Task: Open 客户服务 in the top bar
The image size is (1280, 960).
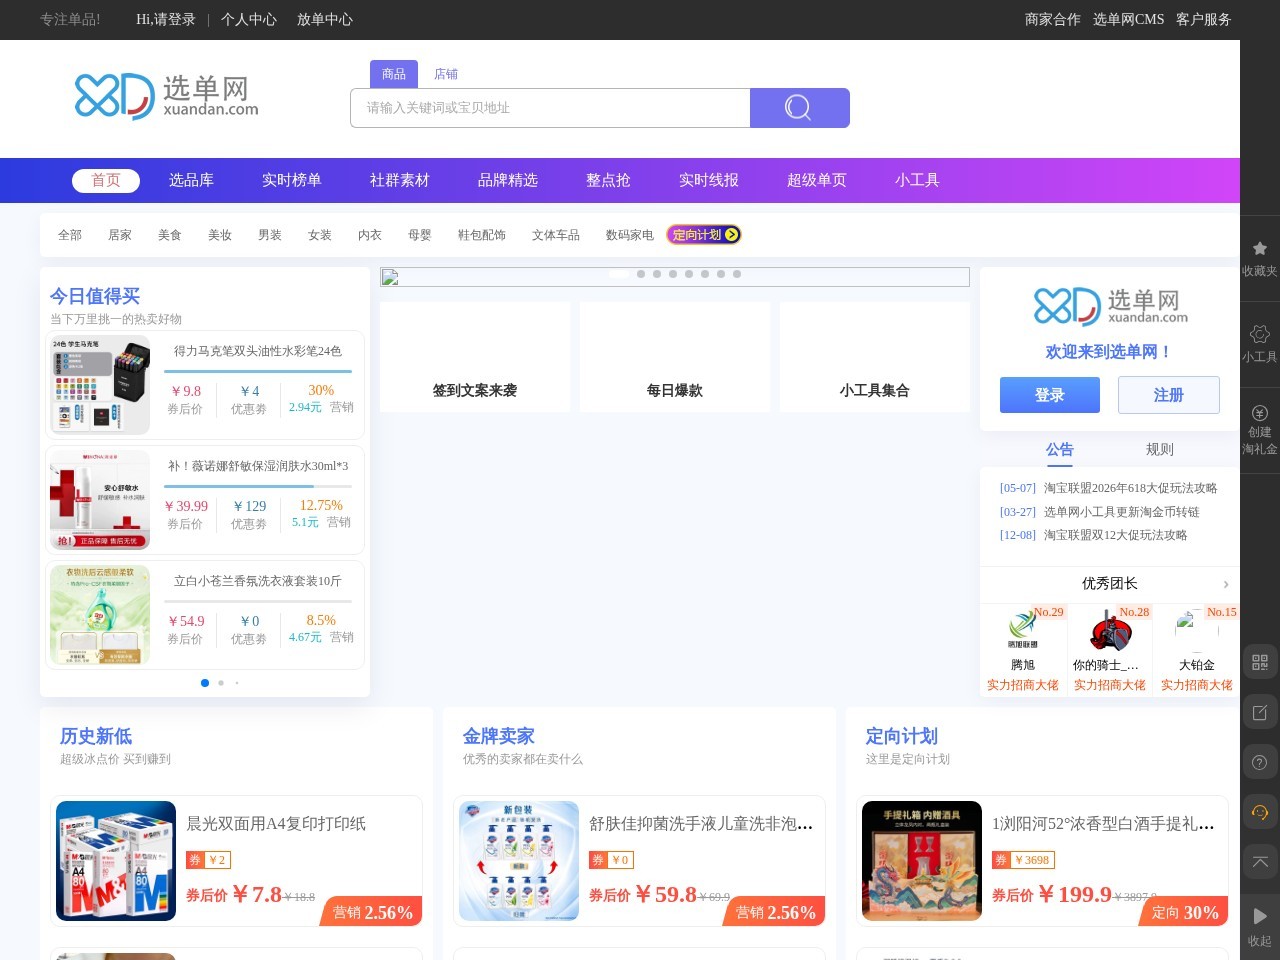Action: pyautogui.click(x=1204, y=19)
